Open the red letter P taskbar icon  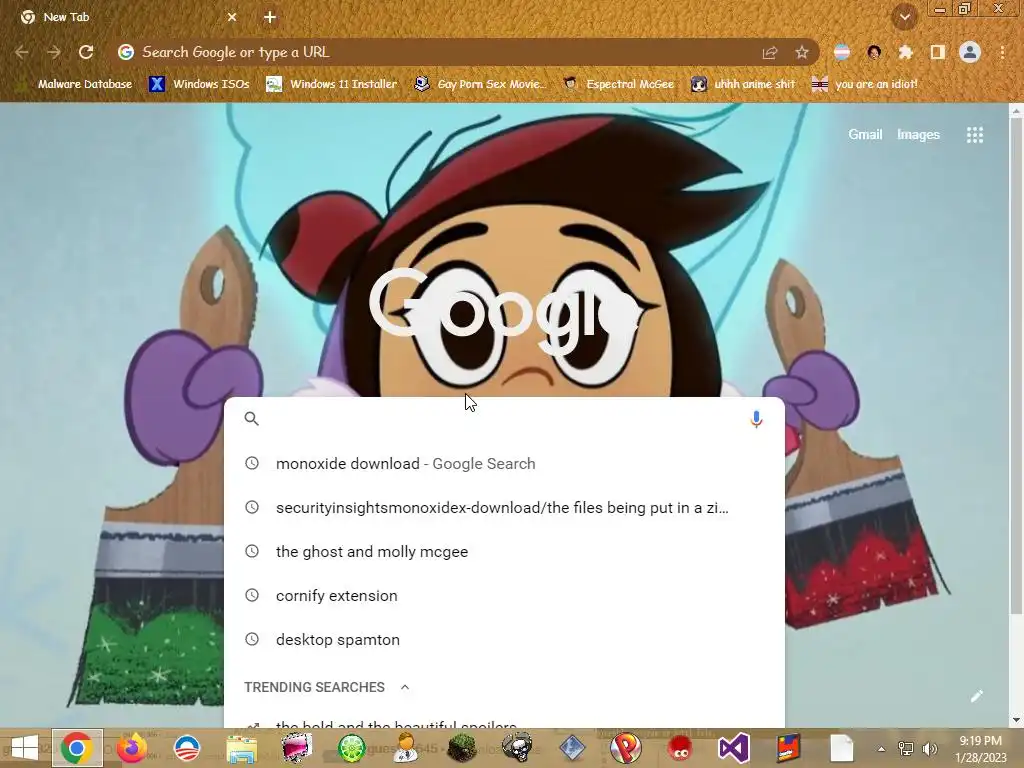[x=625, y=748]
